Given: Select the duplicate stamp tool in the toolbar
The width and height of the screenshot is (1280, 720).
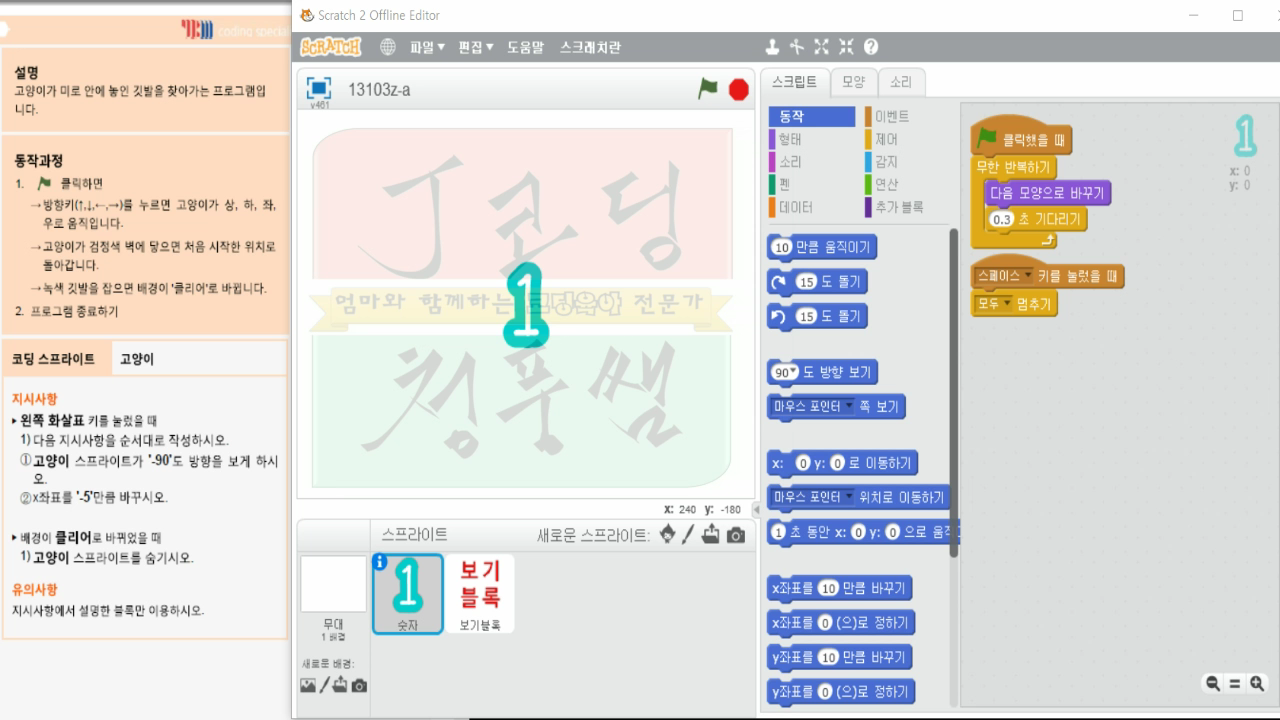Looking at the screenshot, I should pos(771,46).
